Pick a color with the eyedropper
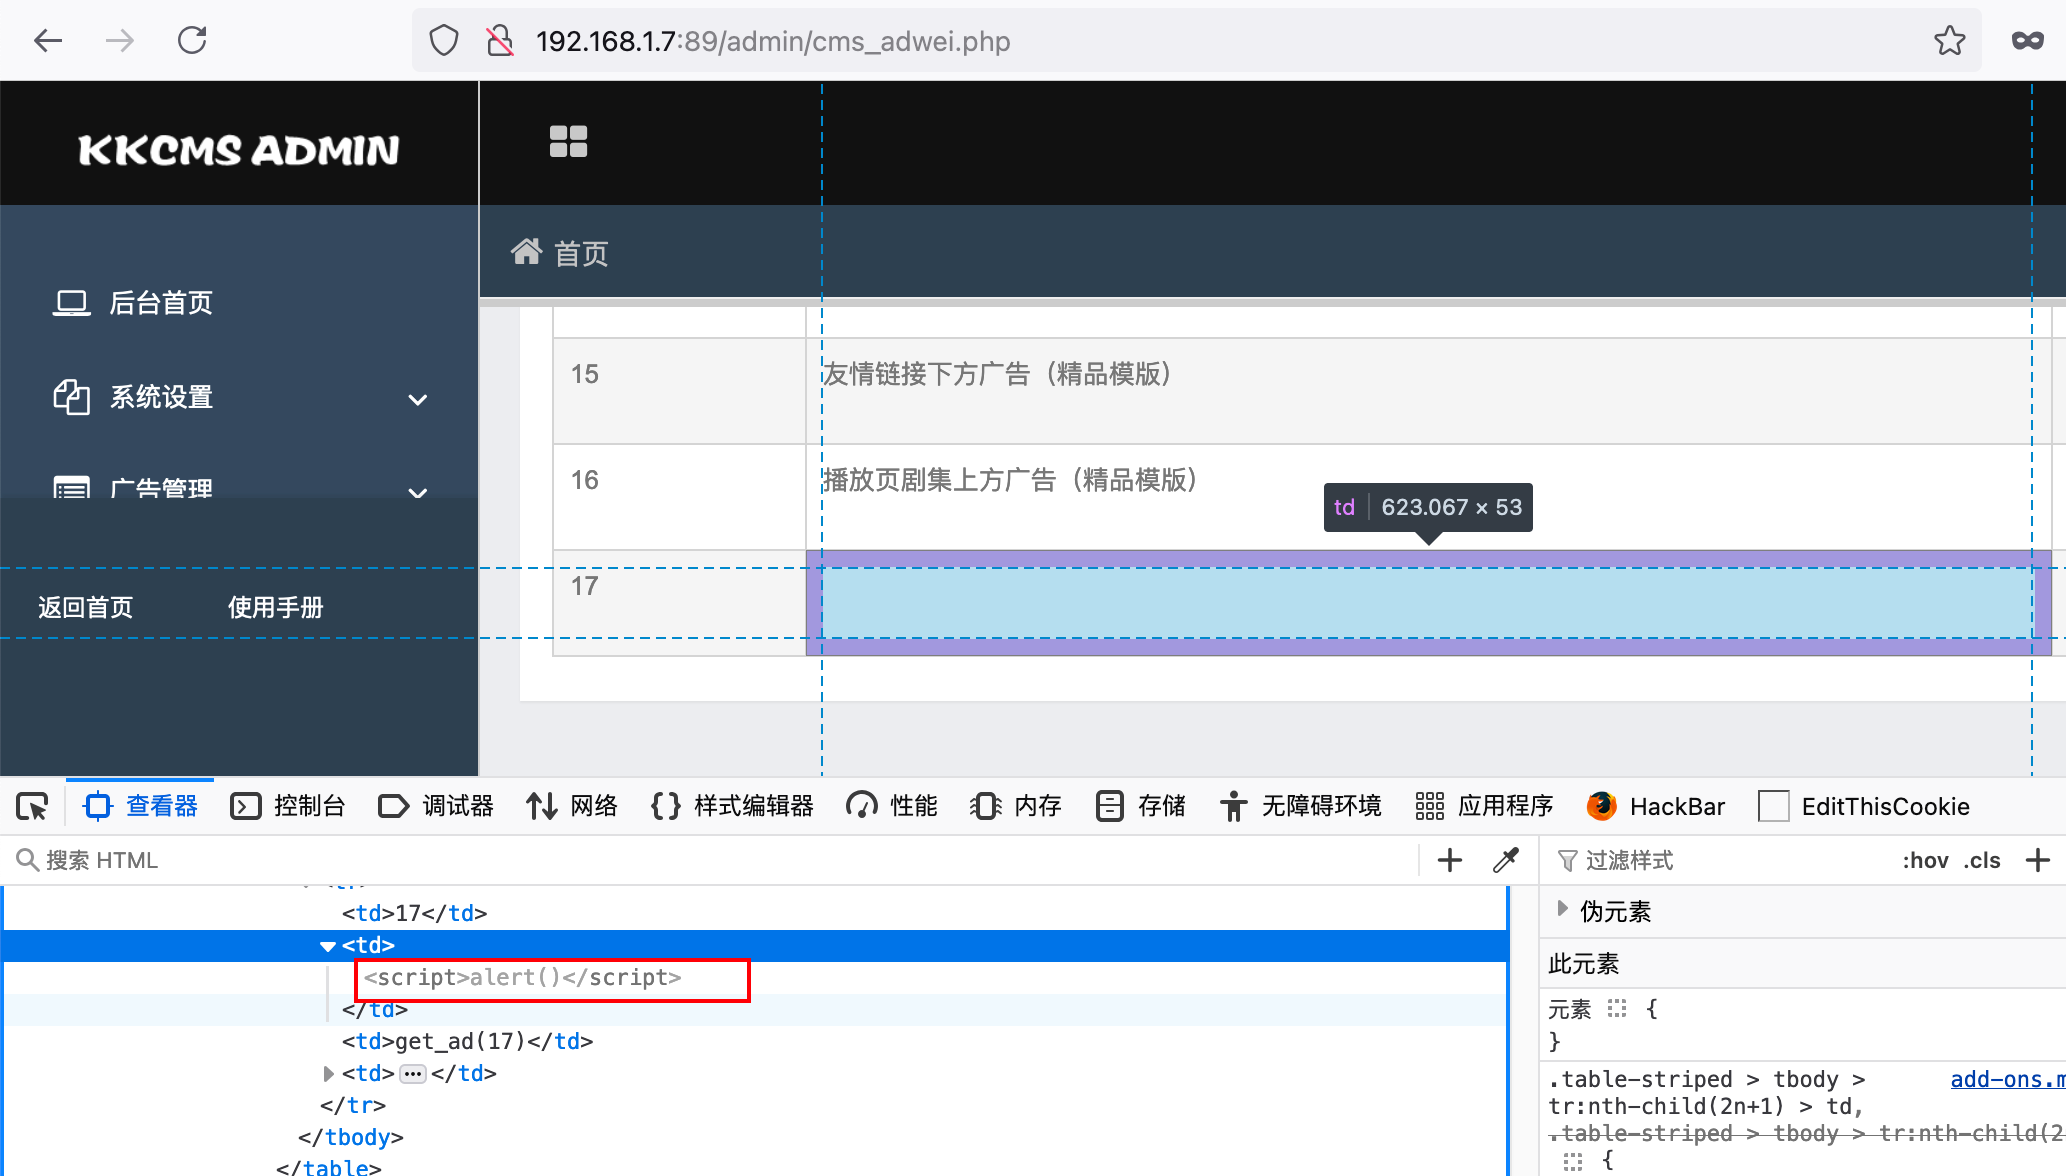Image resolution: width=2066 pixels, height=1176 pixels. tap(1506, 860)
